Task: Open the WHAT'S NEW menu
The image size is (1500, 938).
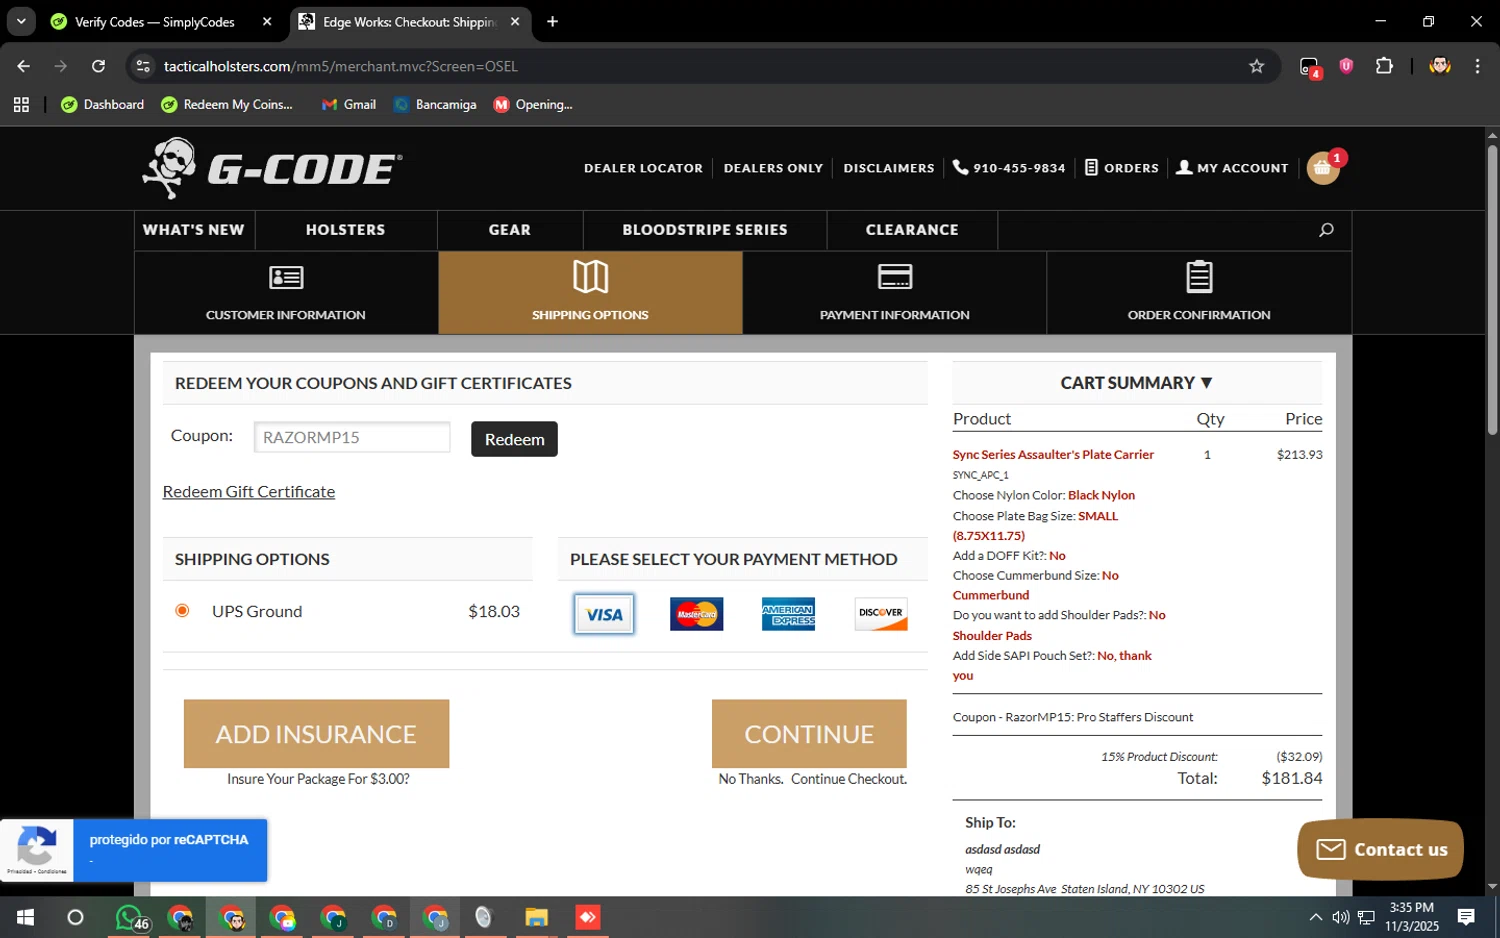Action: [194, 230]
